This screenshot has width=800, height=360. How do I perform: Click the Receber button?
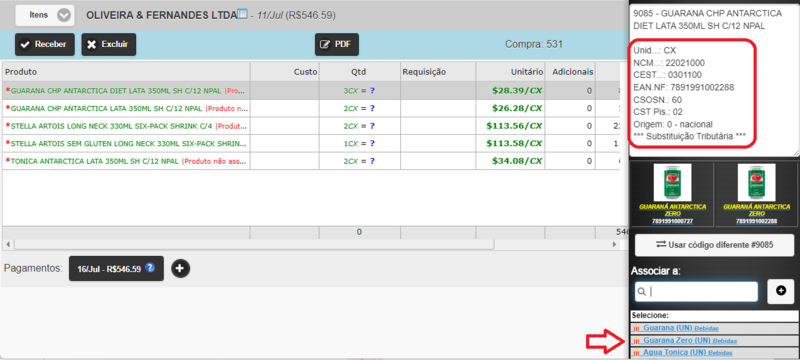click(45, 44)
